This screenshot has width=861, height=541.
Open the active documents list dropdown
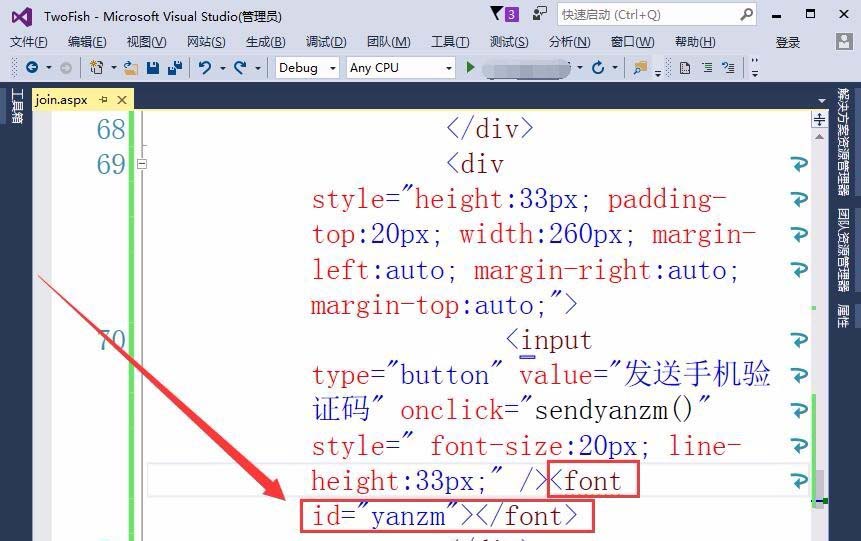(x=821, y=101)
